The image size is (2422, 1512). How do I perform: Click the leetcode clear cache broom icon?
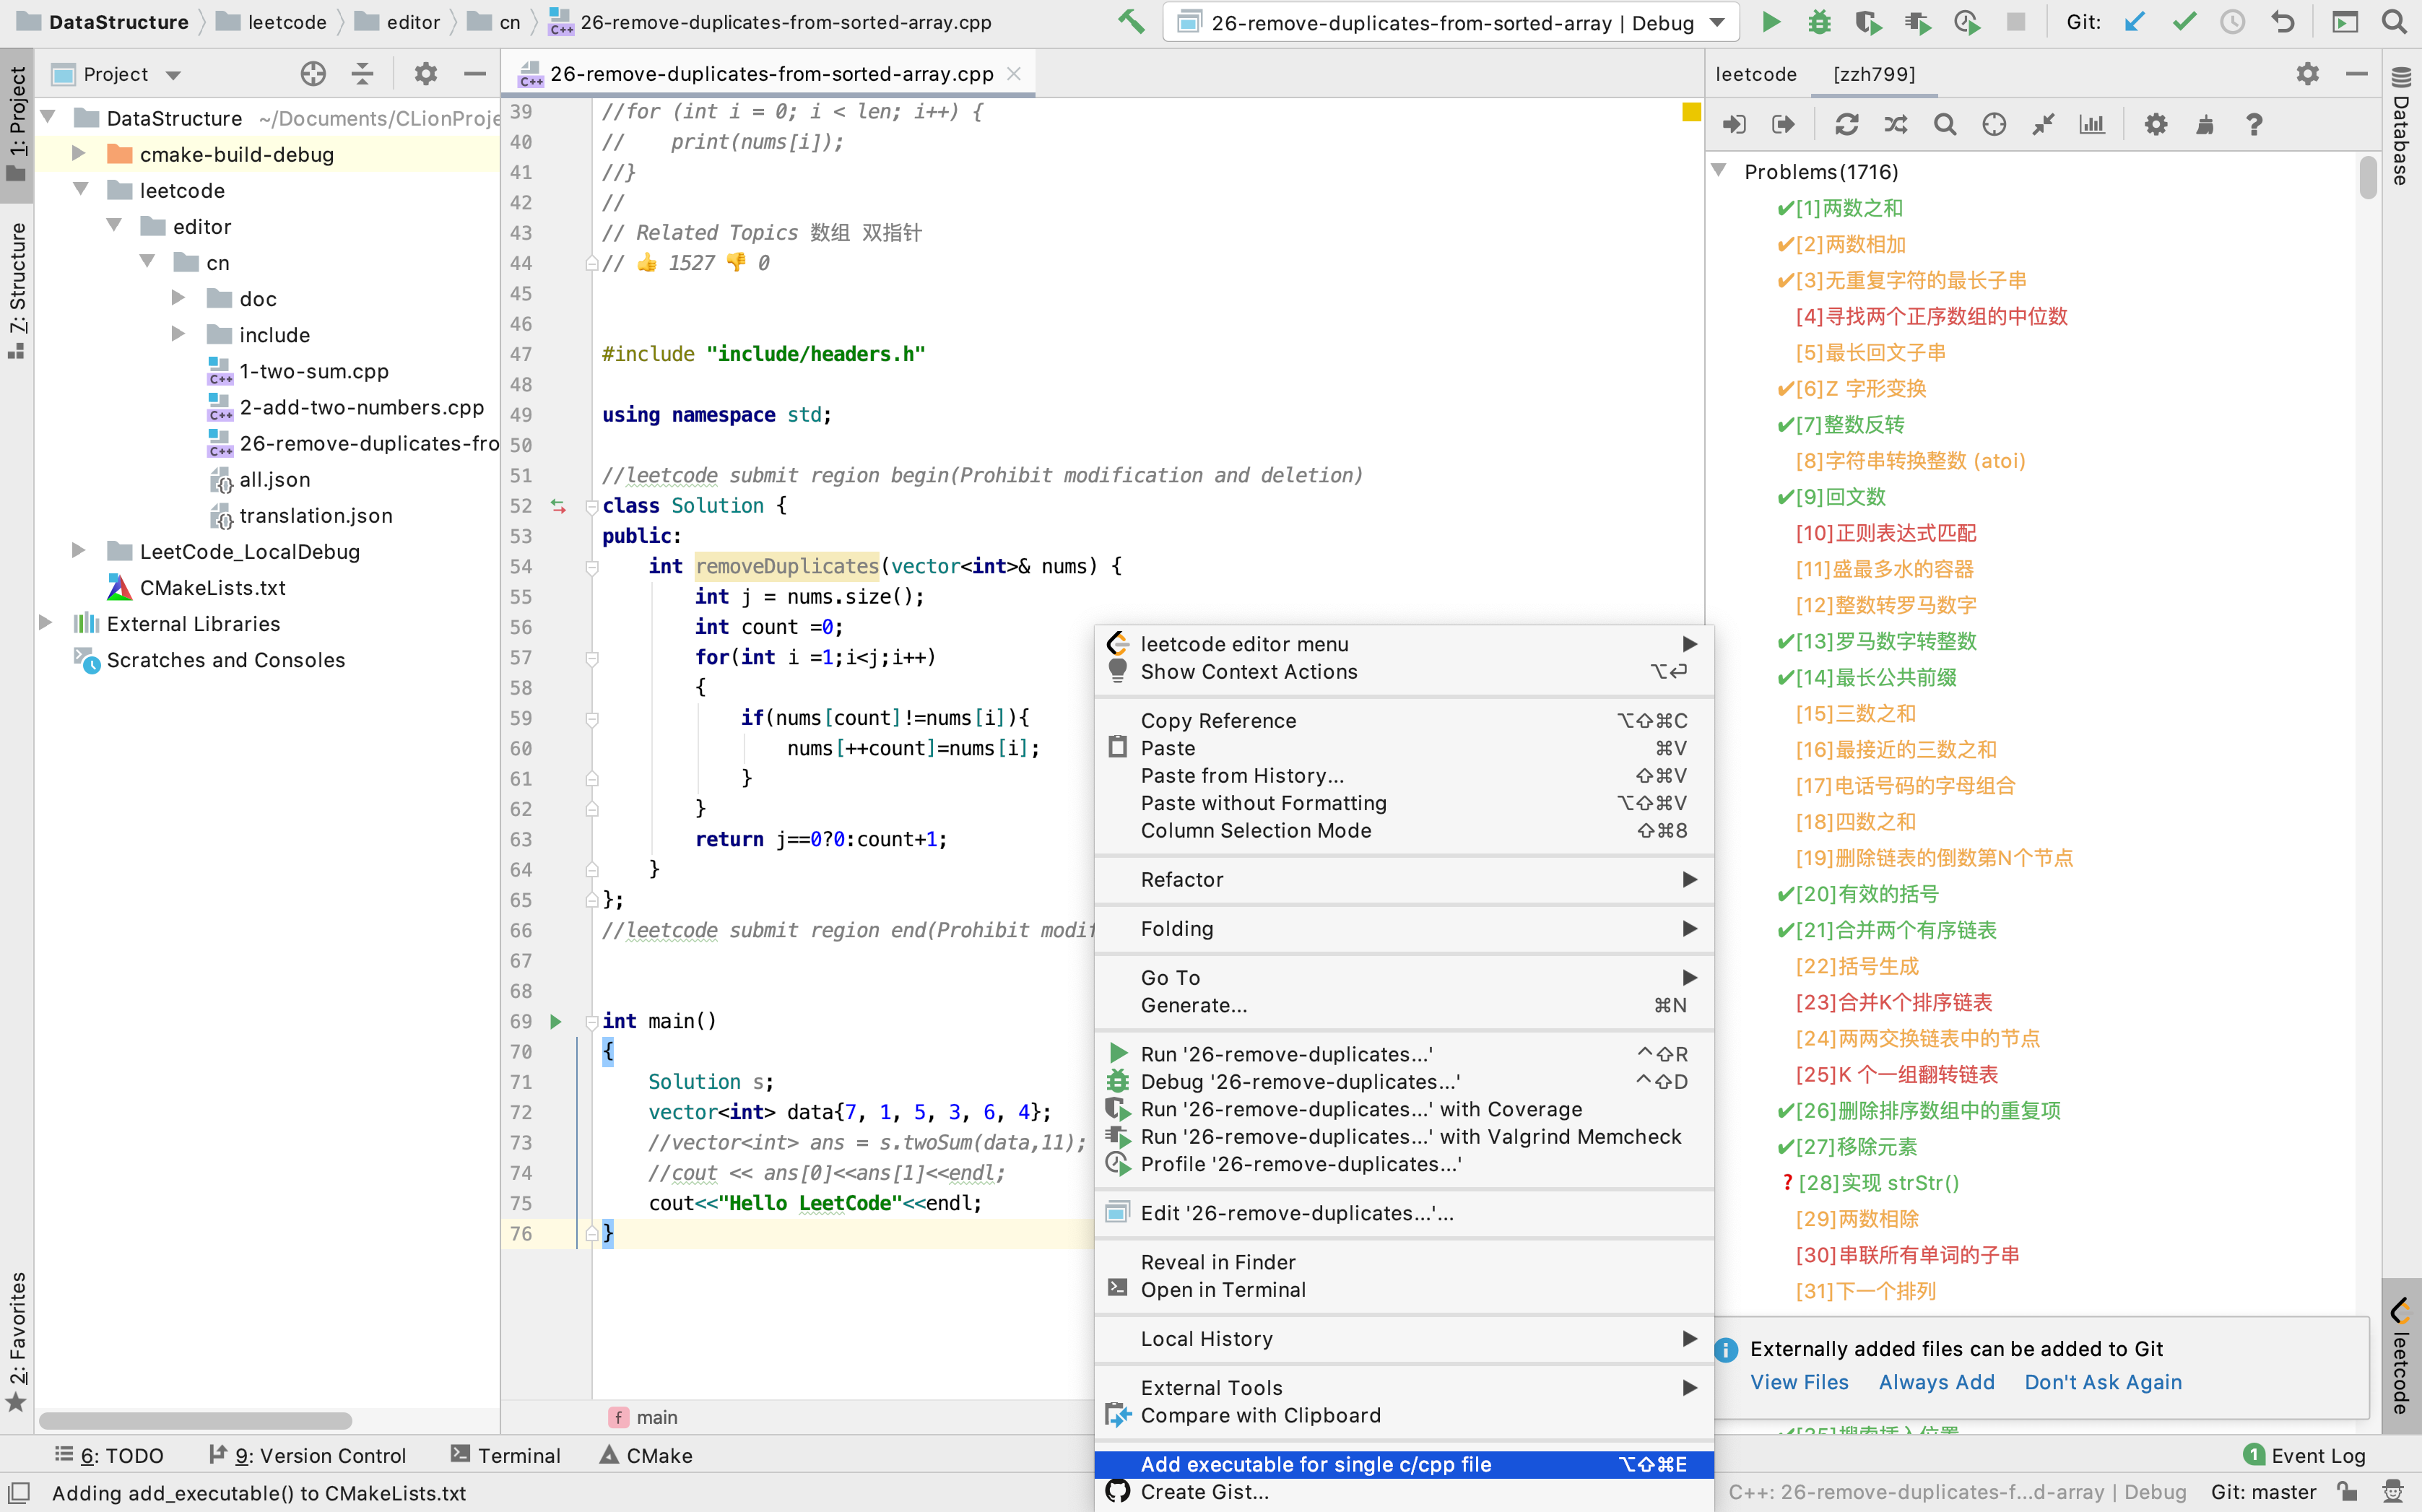[x=2204, y=124]
